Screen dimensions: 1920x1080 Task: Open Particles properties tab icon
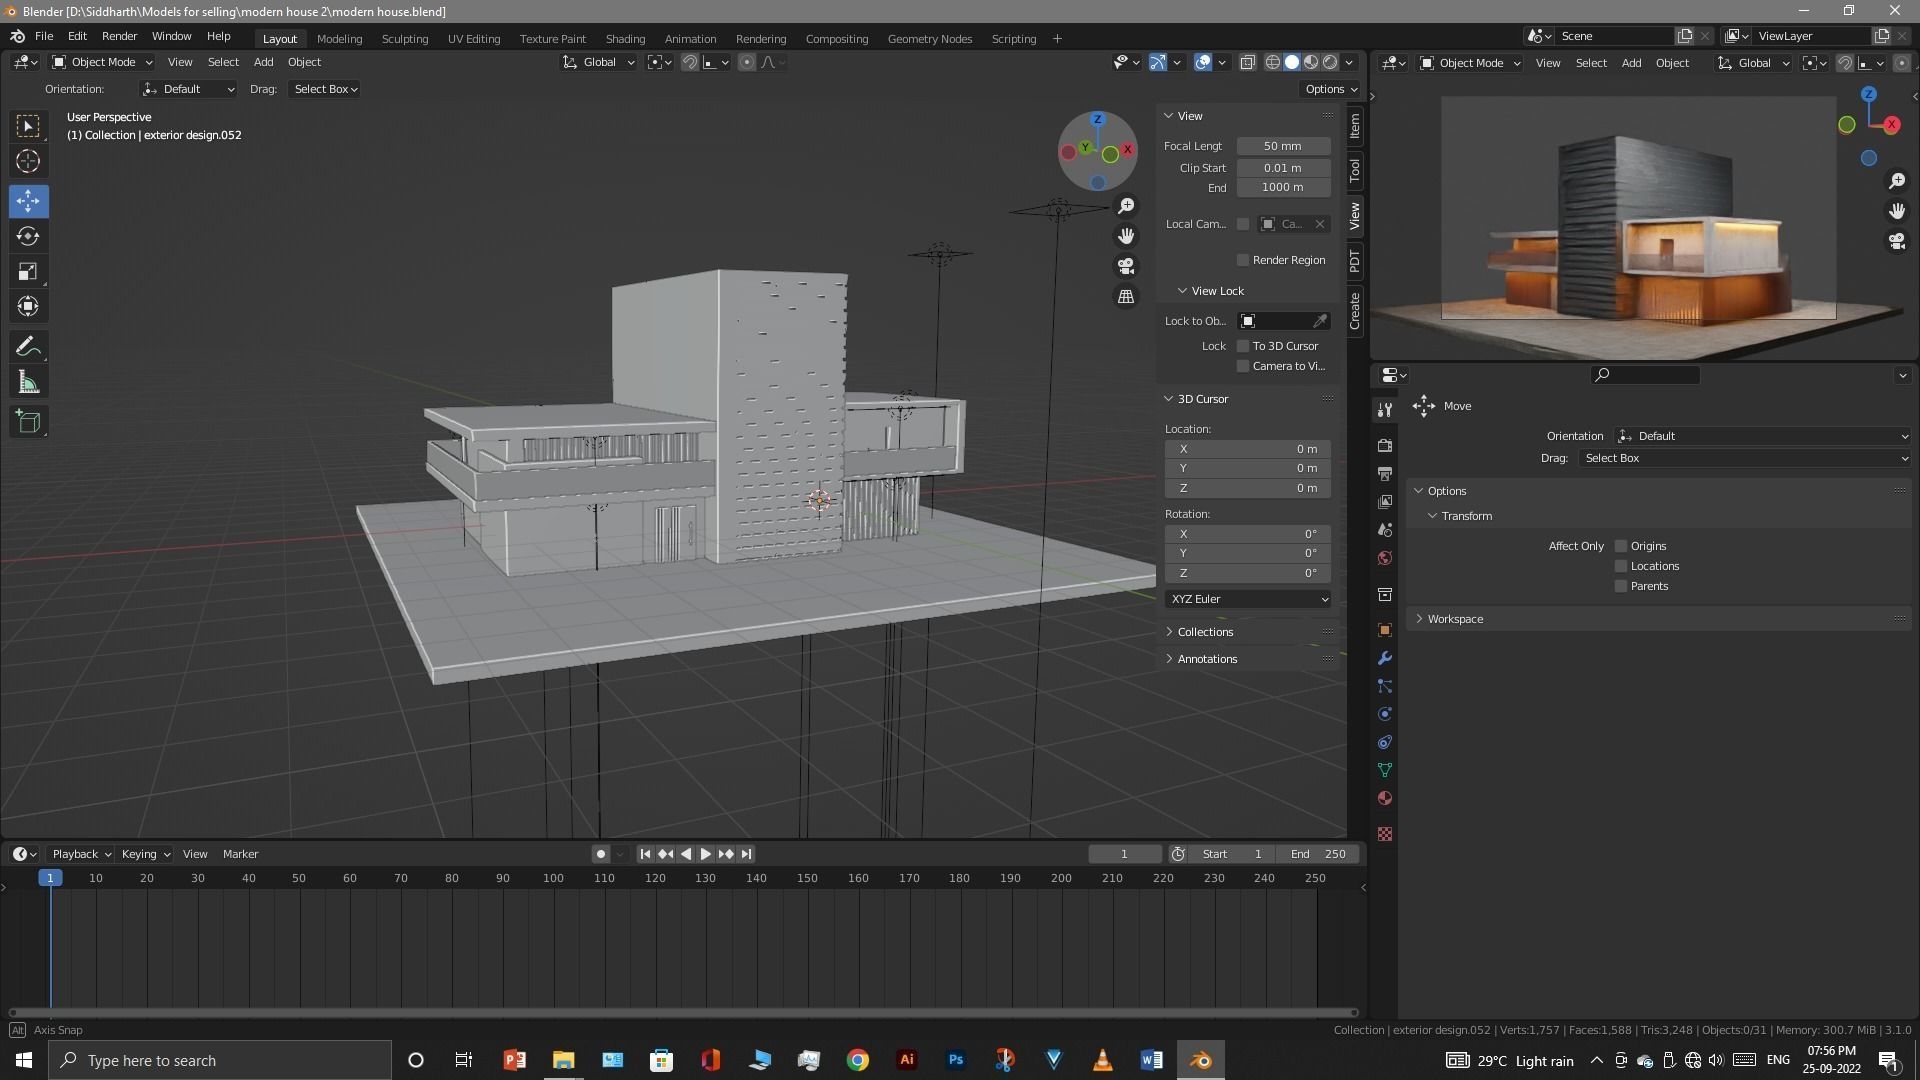1385,686
